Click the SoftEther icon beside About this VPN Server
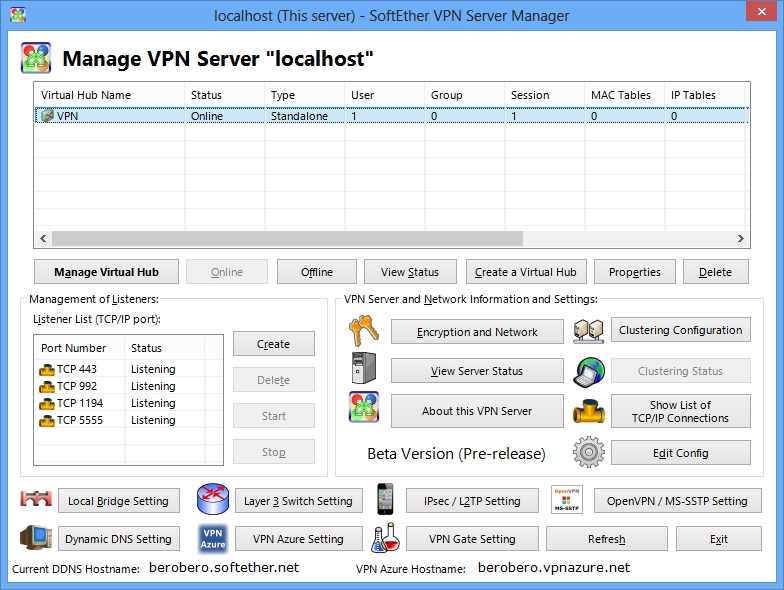Image resolution: width=784 pixels, height=590 pixels. (364, 407)
